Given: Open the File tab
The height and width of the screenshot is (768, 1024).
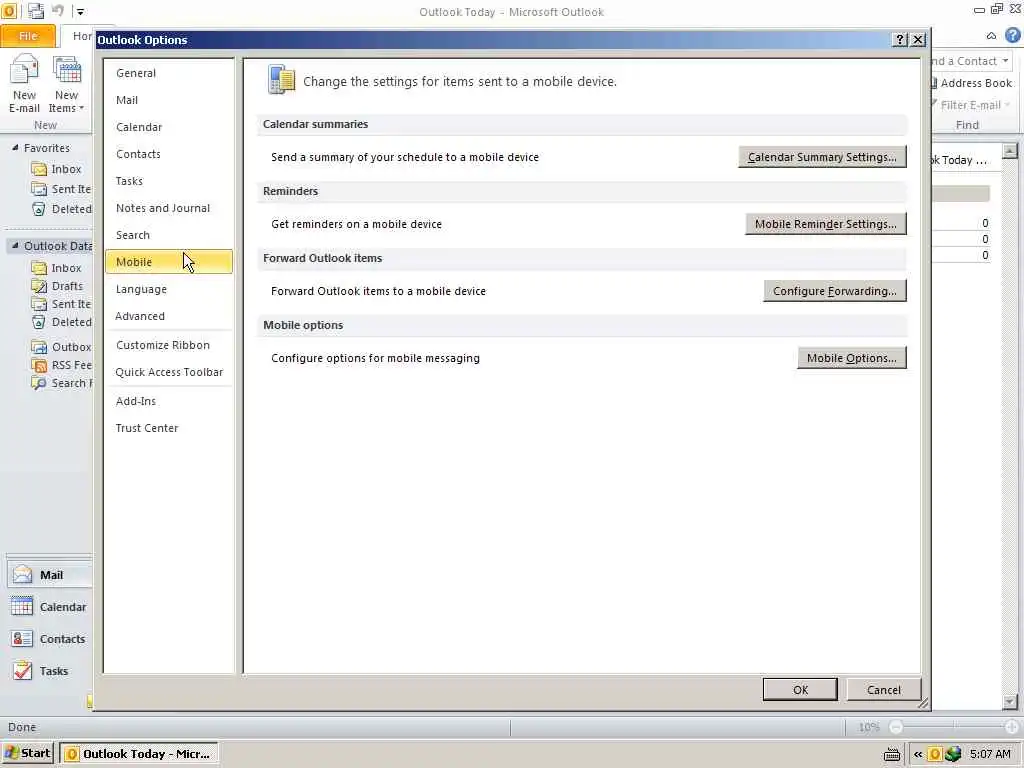Looking at the screenshot, I should [x=28, y=36].
